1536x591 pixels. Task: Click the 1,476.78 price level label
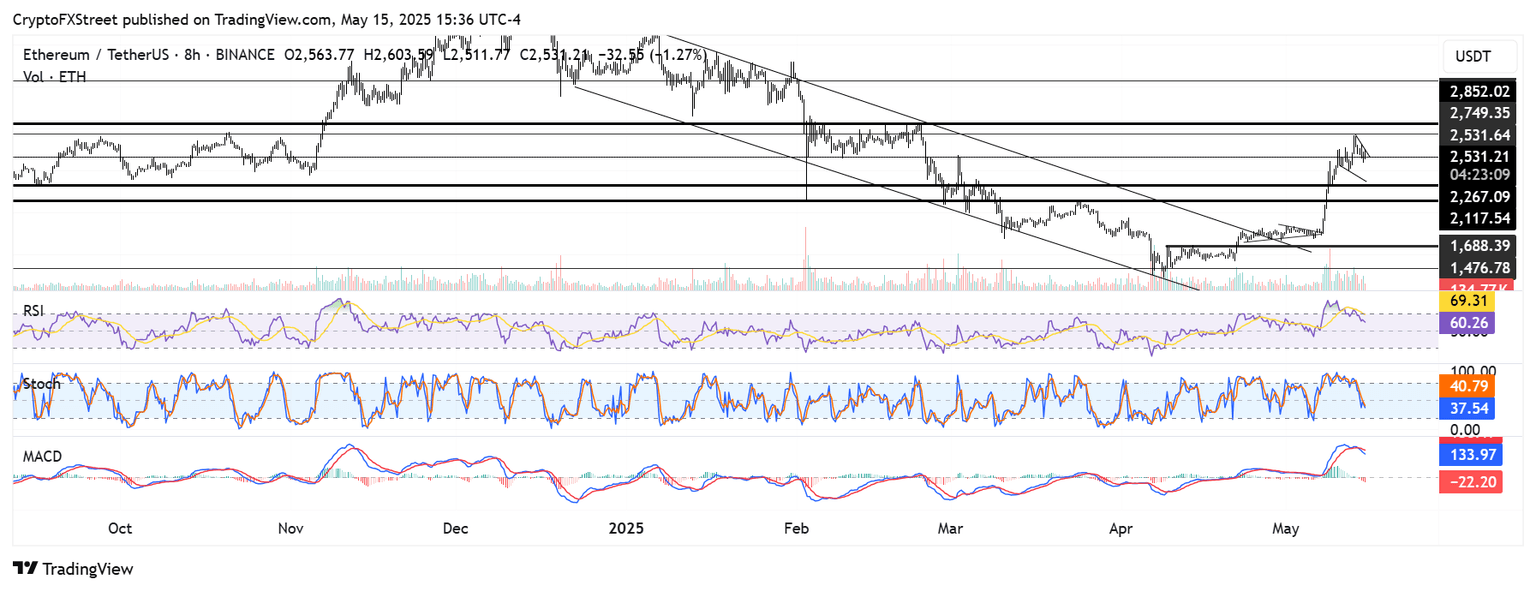point(1477,267)
